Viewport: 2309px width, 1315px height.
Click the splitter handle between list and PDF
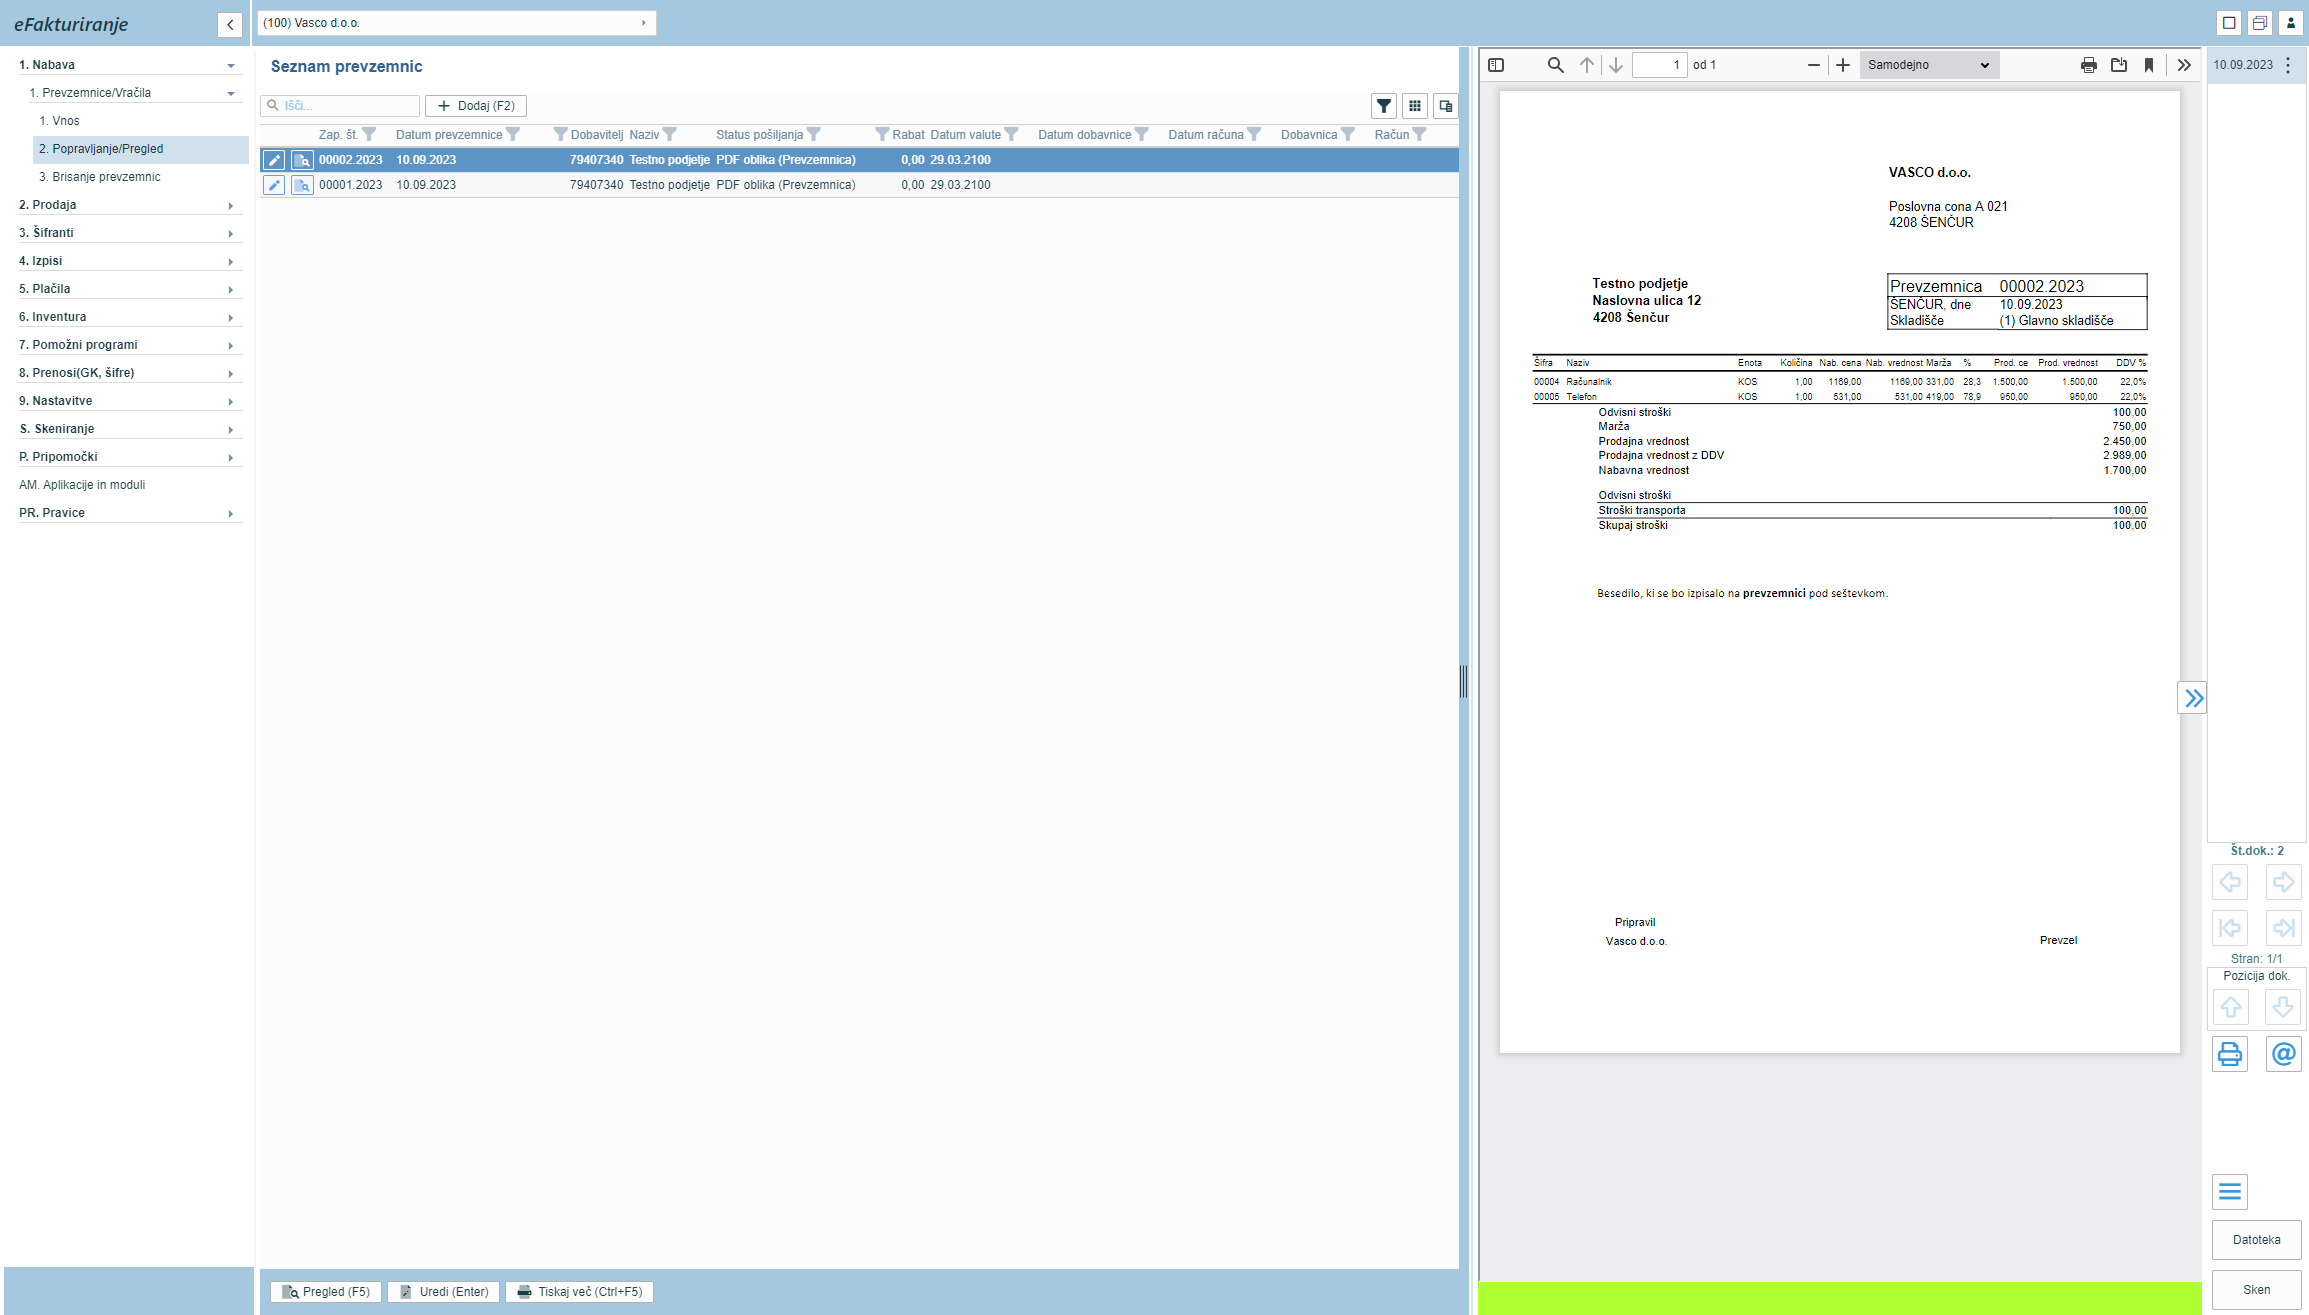1463,681
